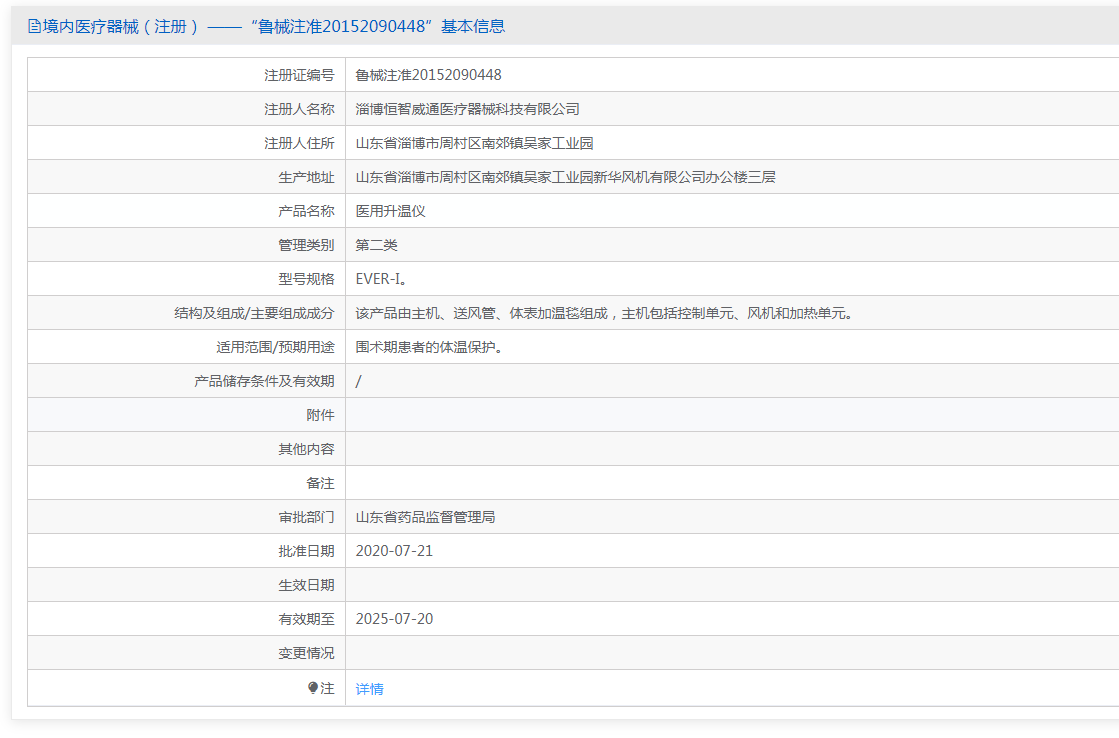Select the 变更情况 label
Screen dimensions: 1119x738
pyautogui.click(x=306, y=653)
